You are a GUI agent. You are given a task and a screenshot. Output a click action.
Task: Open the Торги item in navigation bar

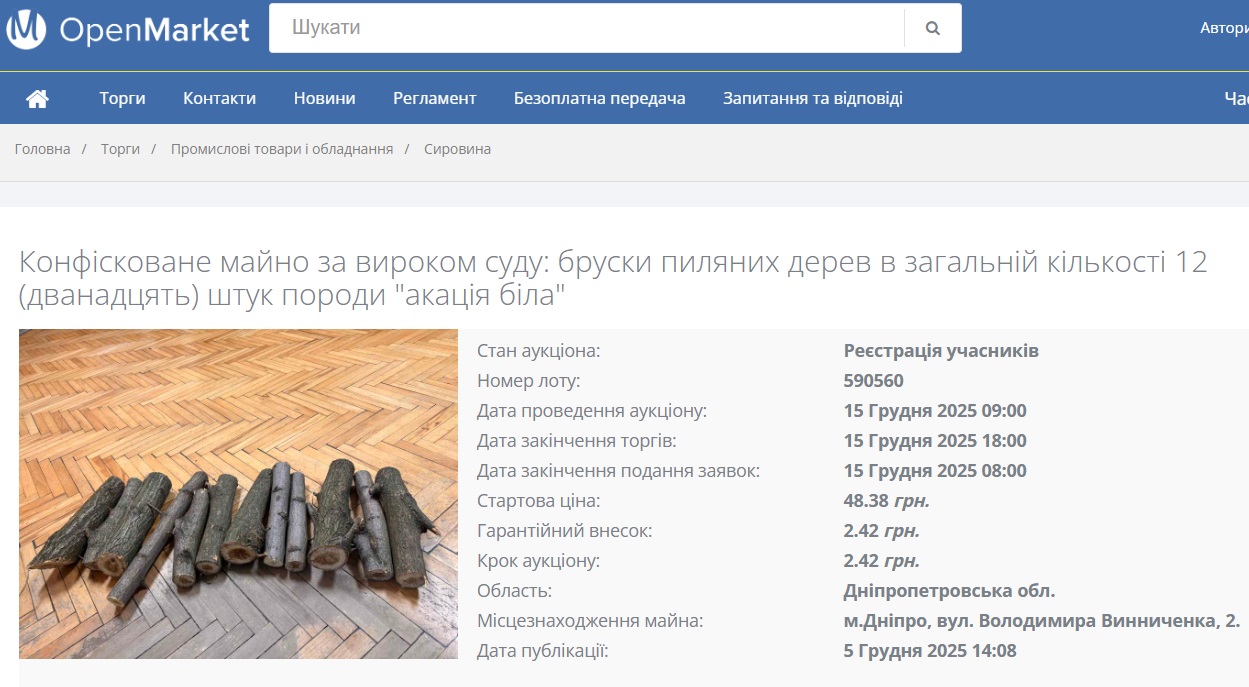(x=122, y=98)
